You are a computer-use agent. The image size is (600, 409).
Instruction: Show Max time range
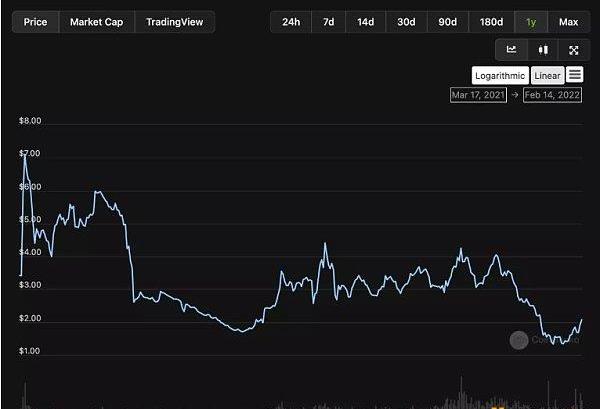click(568, 22)
